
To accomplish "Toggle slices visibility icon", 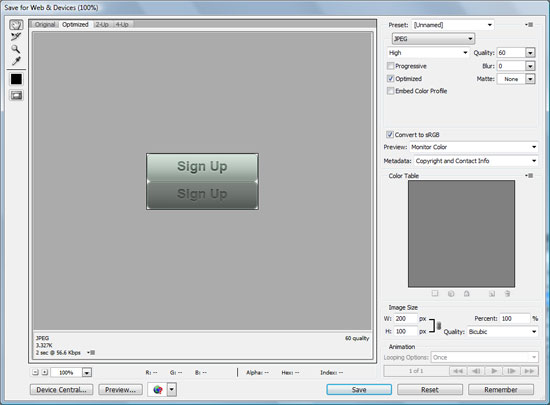I will click(16, 95).
